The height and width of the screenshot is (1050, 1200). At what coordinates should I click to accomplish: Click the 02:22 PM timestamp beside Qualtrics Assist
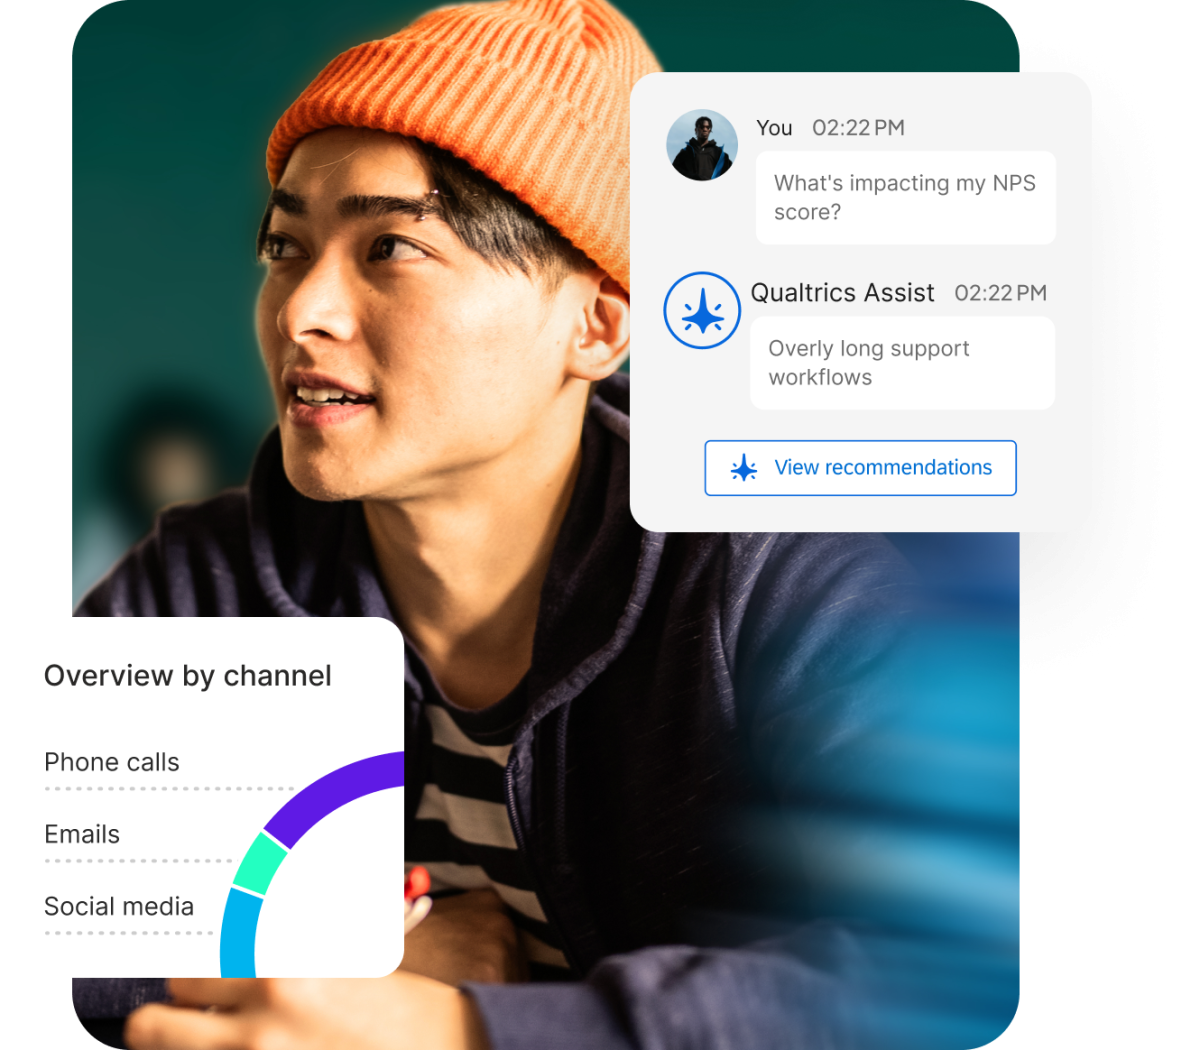point(1000,293)
